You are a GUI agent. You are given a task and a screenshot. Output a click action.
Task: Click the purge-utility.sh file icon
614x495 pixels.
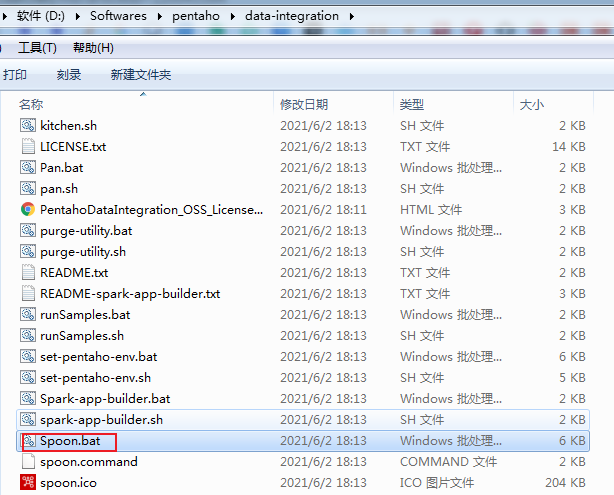[x=28, y=251]
